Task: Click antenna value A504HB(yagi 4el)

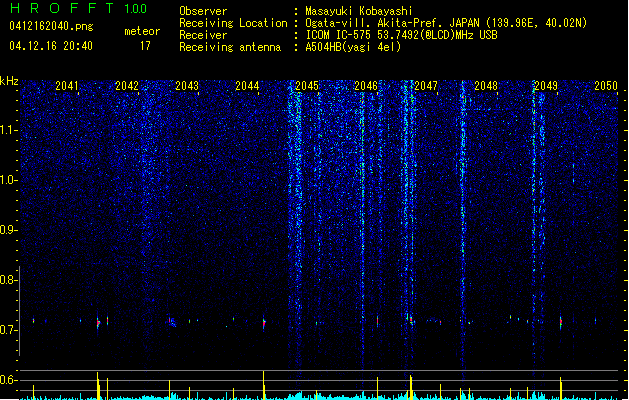Action: pyautogui.click(x=353, y=47)
